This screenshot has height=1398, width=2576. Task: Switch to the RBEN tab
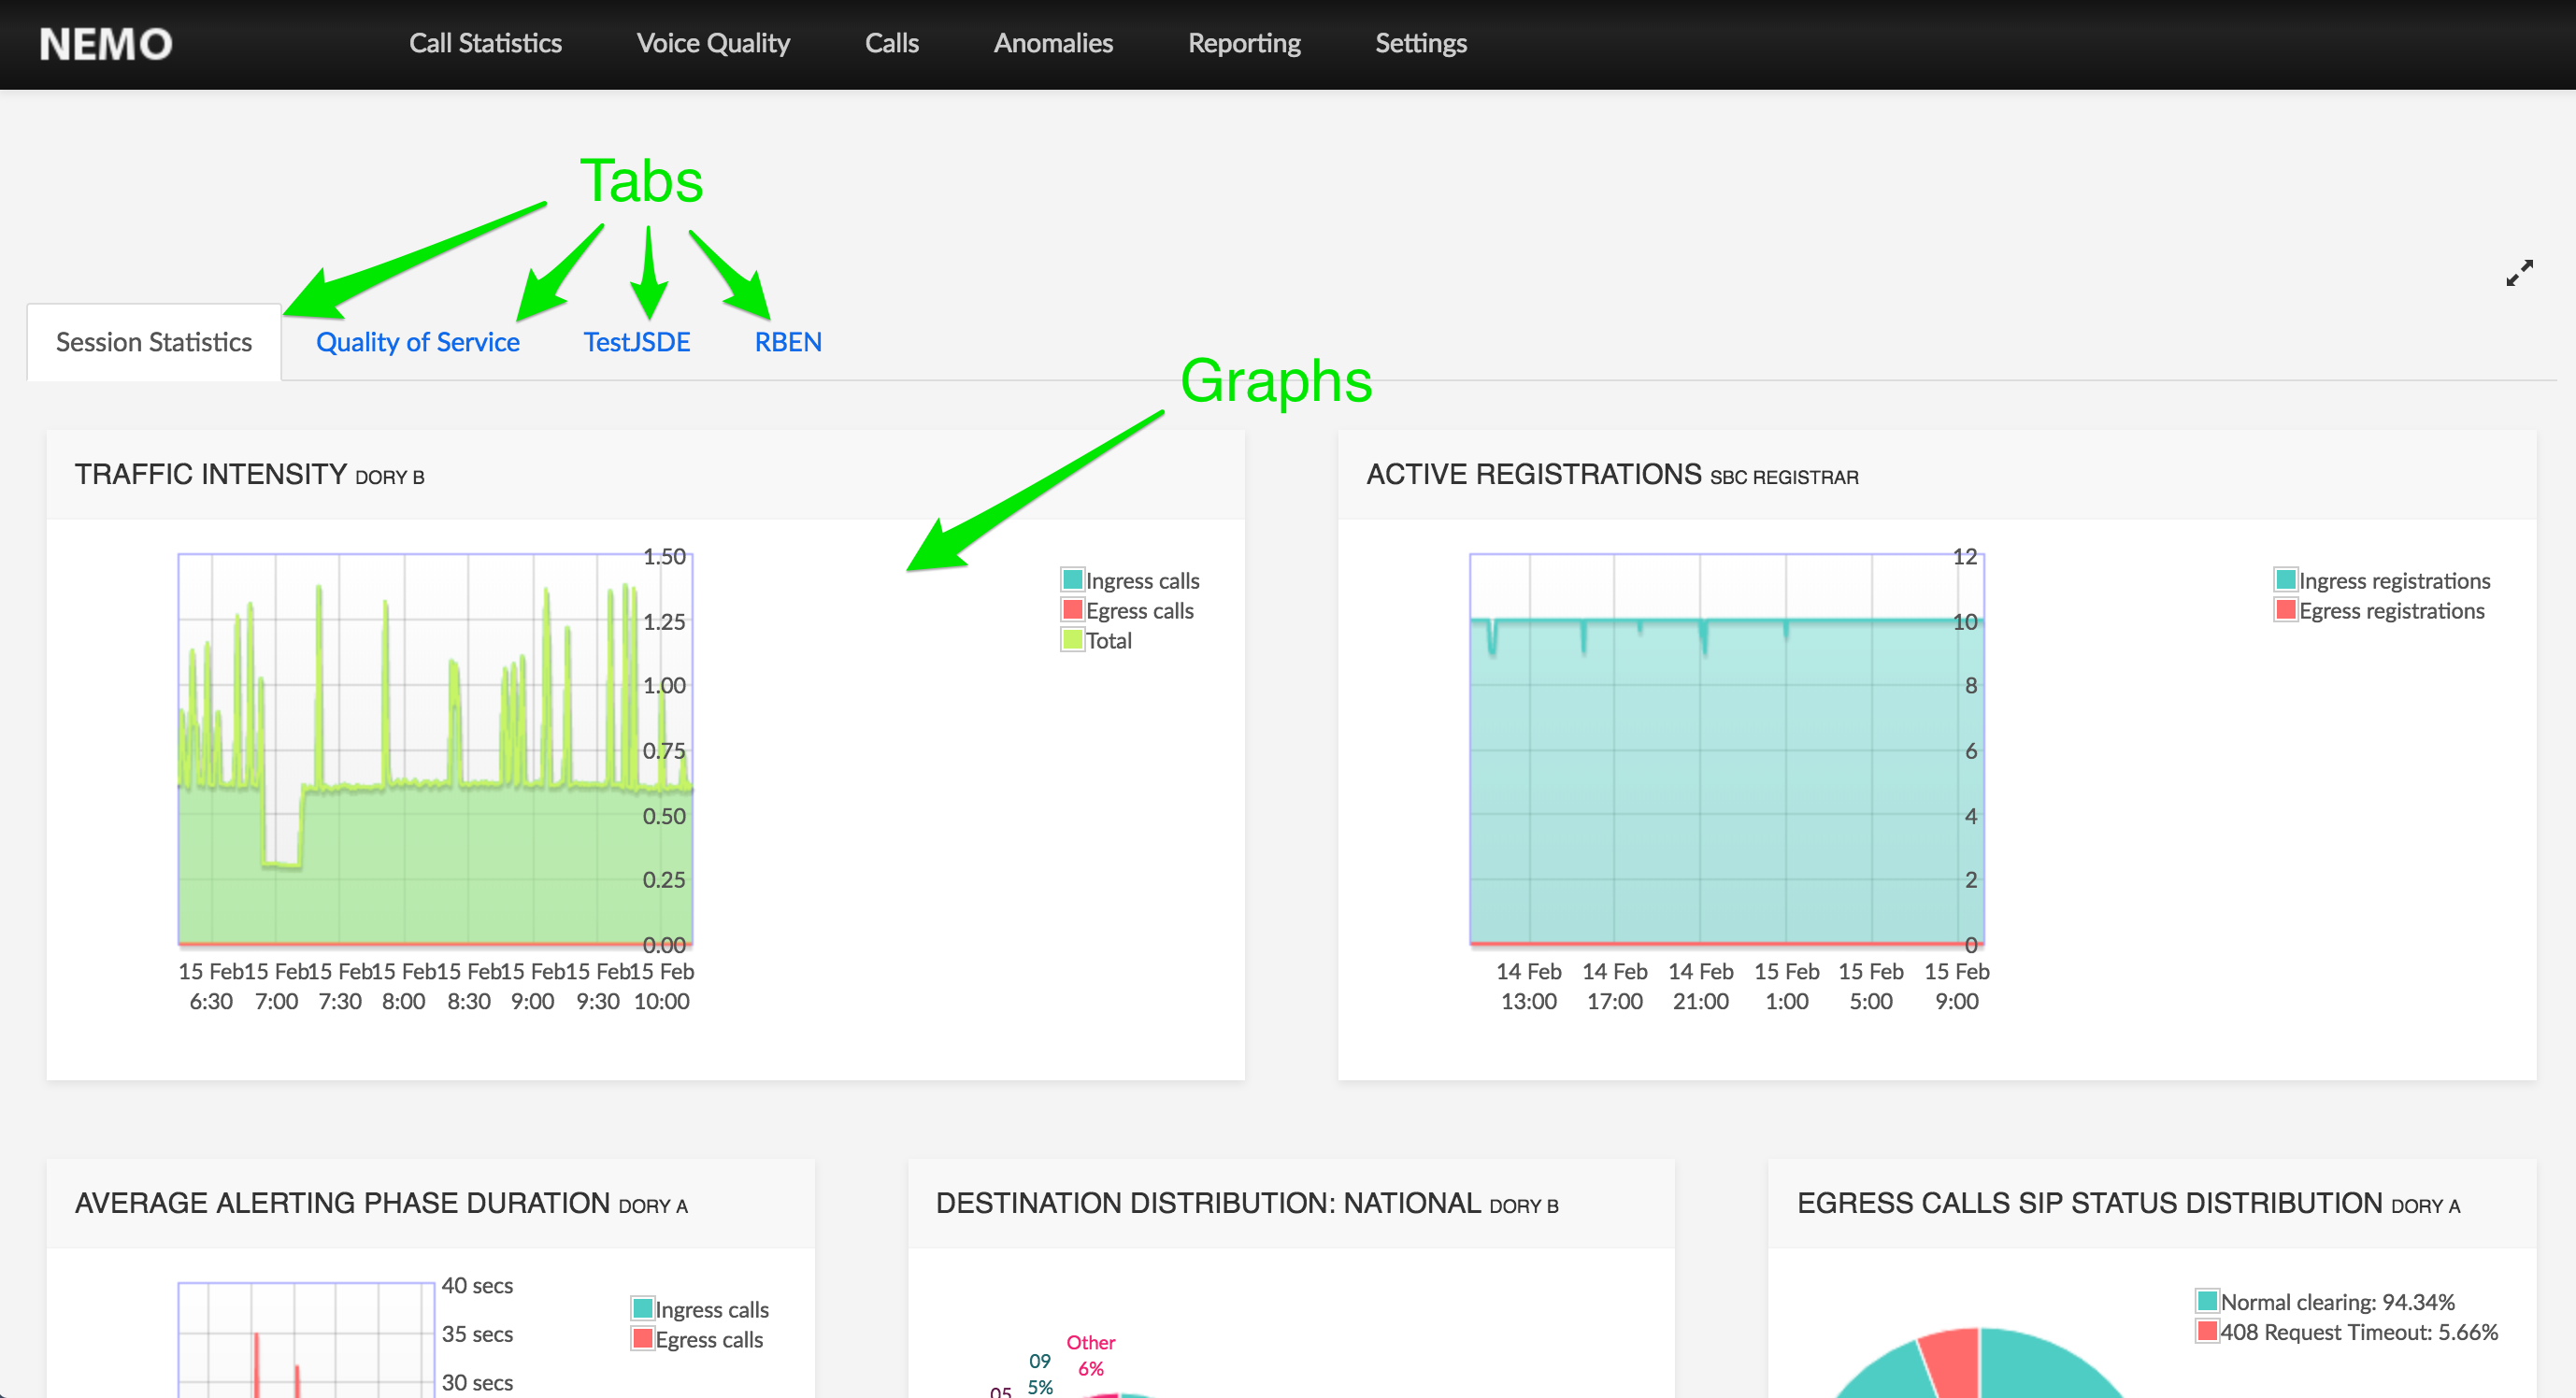pyautogui.click(x=788, y=342)
